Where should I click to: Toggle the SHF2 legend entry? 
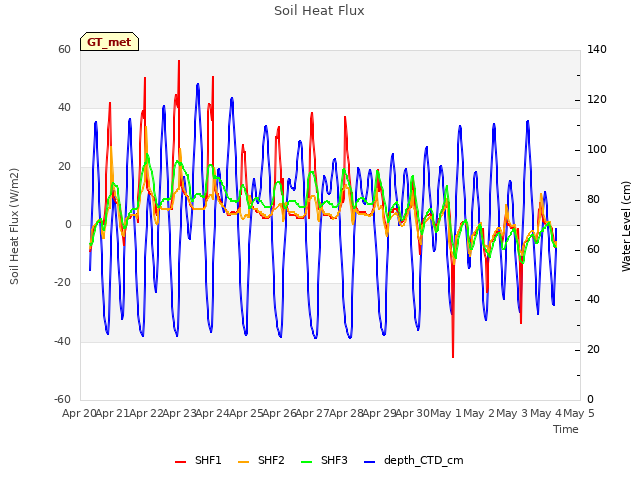click(261, 460)
